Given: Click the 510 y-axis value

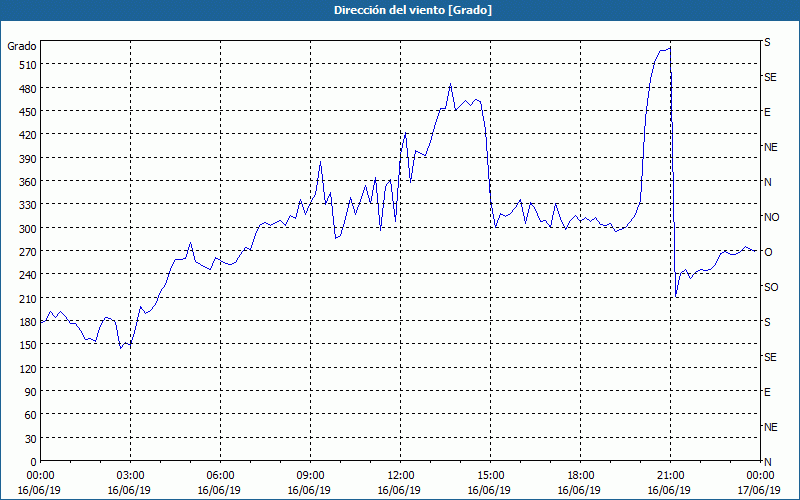Looking at the screenshot, I should pyautogui.click(x=28, y=65).
